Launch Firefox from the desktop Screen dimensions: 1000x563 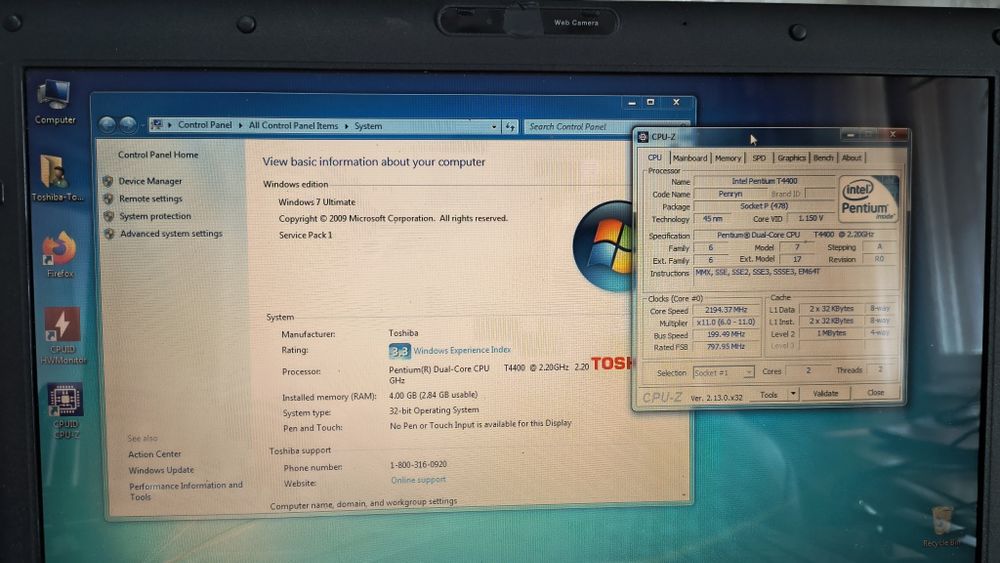pos(59,255)
